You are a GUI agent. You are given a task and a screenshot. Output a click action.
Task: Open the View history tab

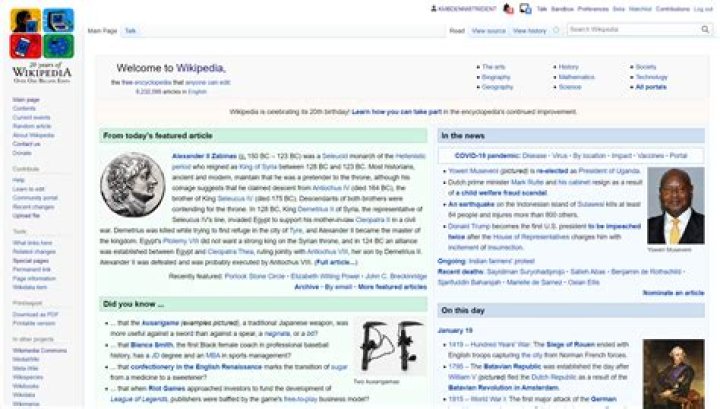pos(529,31)
